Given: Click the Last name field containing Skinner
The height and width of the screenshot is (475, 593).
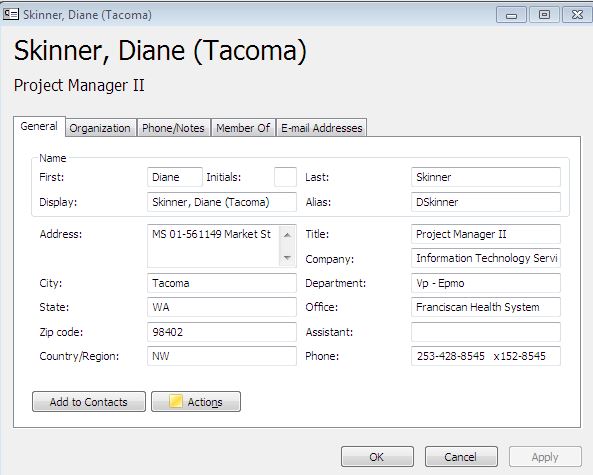Looking at the screenshot, I should [x=486, y=177].
